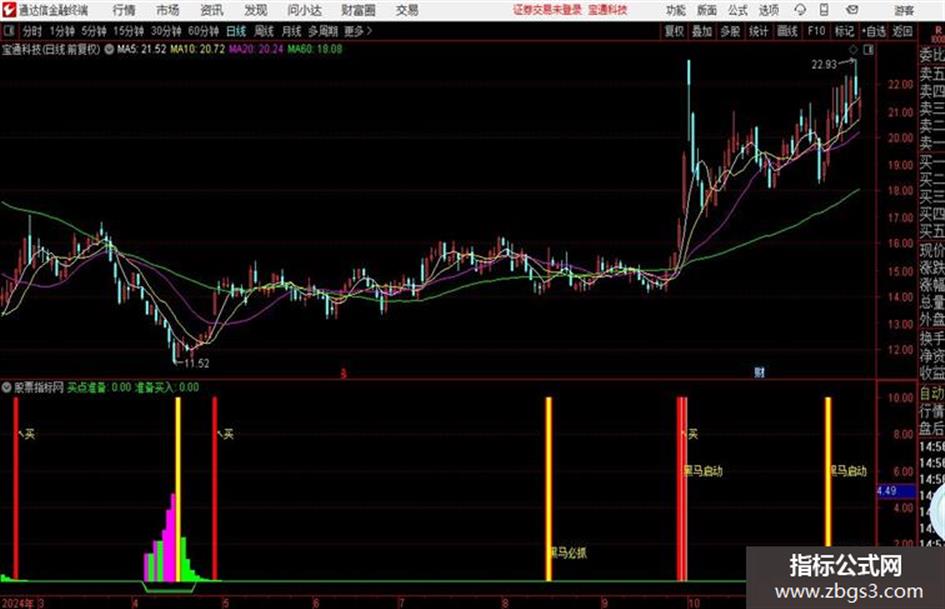Viewport: 945px width, 609px height.
Task: Toggle the chart right panel icon
Action: coord(868,50)
